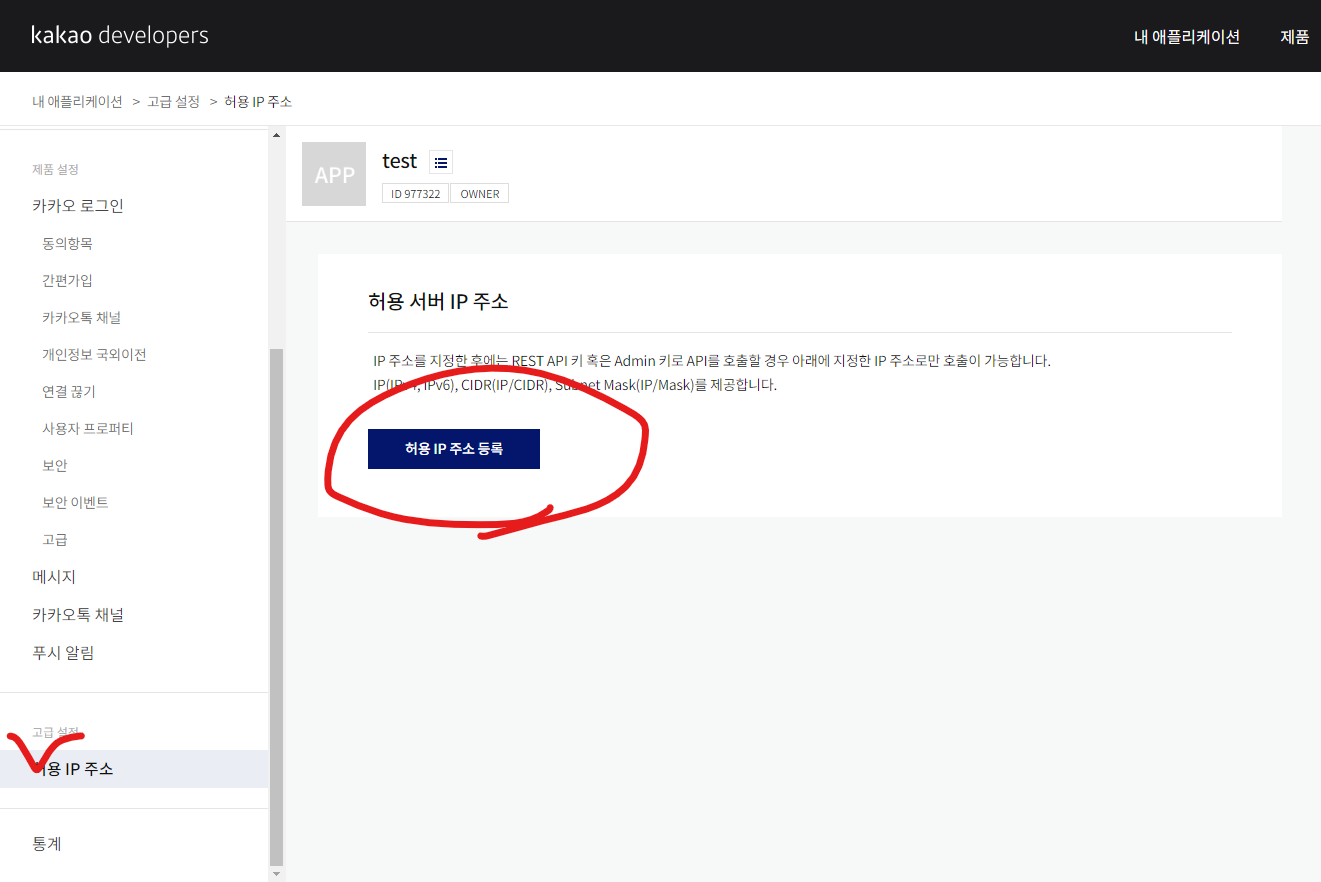
Task: Click the OWNER badge
Action: point(480,194)
